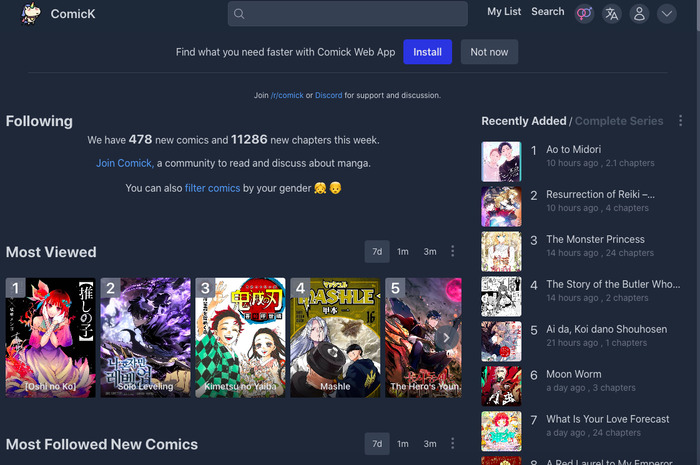Select 7d for Most Followed New Comics
This screenshot has height=465, width=700.
tap(377, 444)
